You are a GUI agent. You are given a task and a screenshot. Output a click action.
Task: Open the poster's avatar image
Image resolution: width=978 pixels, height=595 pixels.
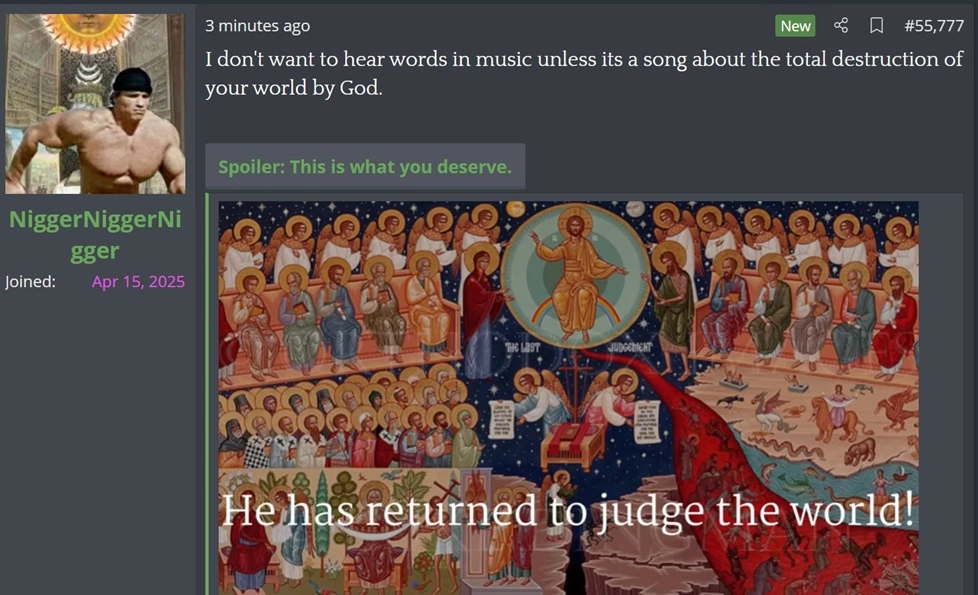[95, 104]
